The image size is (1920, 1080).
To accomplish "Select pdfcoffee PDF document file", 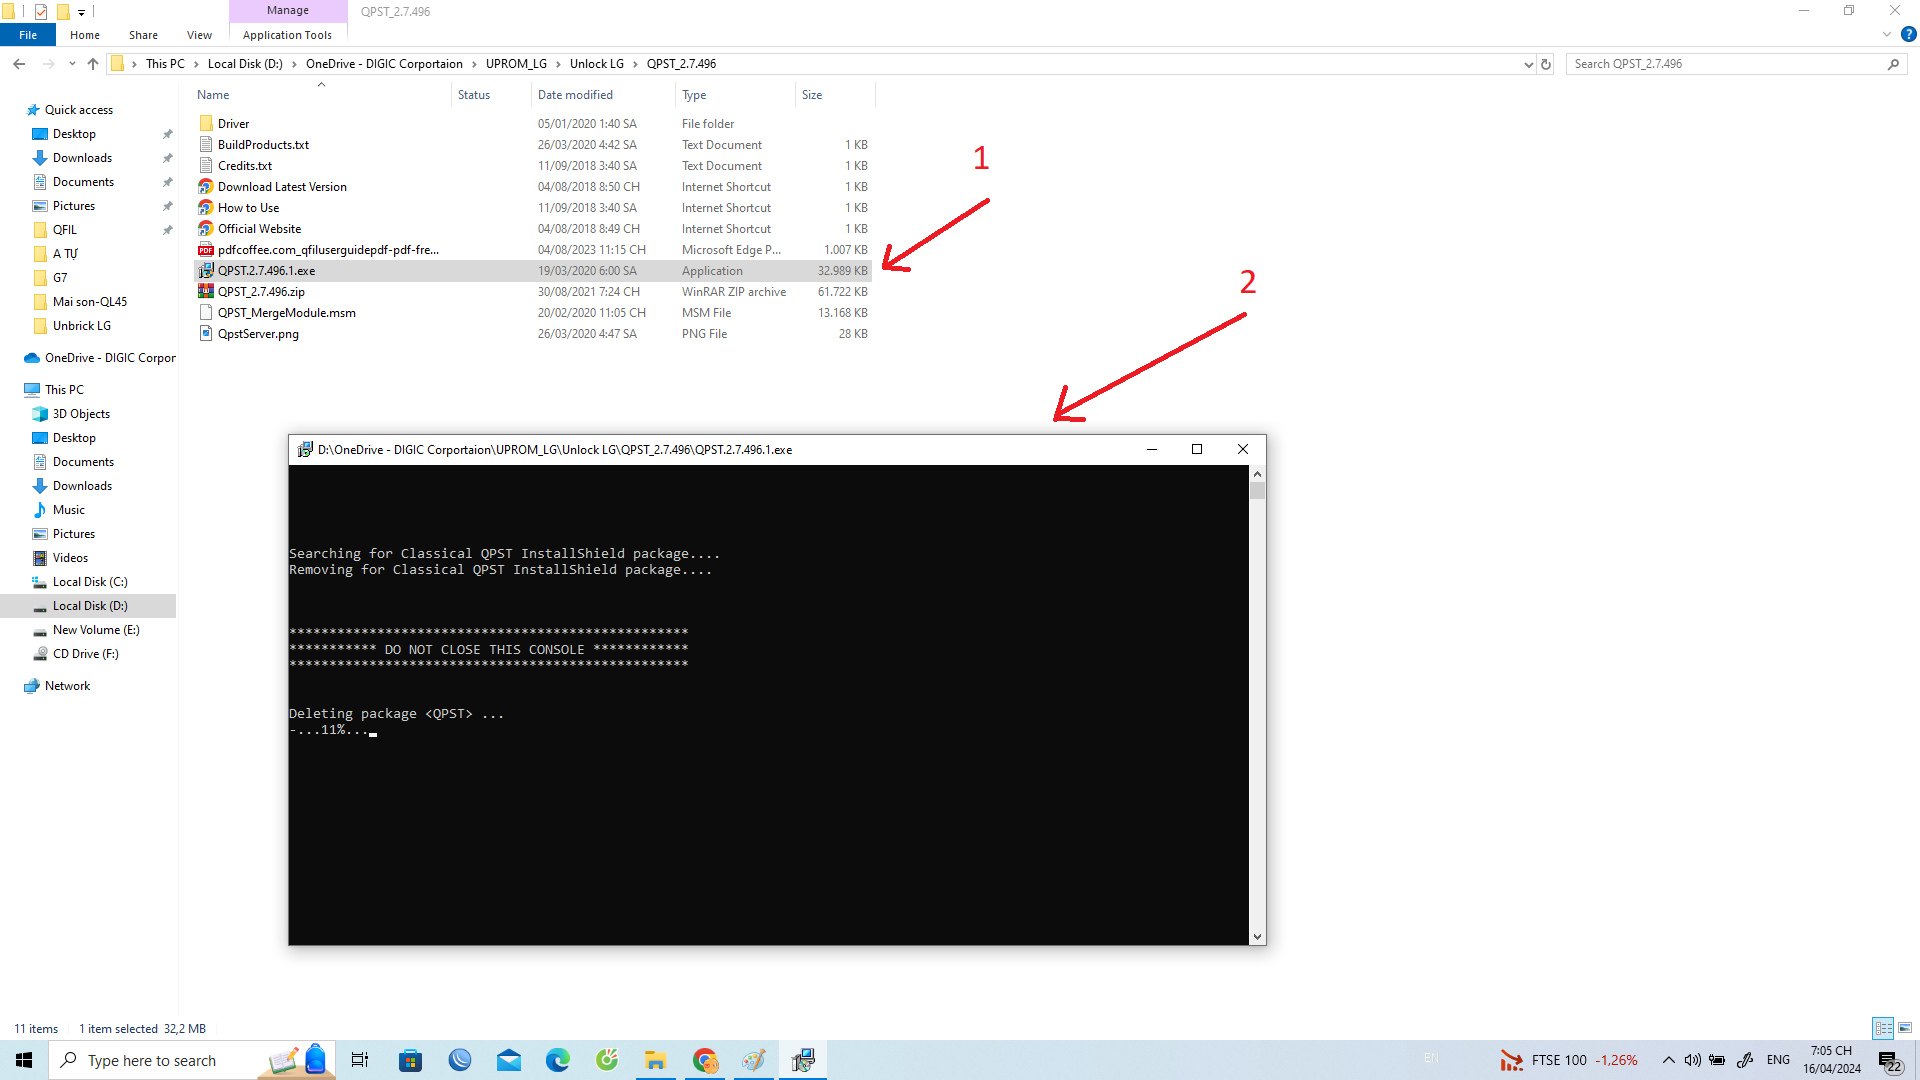I will 328,250.
